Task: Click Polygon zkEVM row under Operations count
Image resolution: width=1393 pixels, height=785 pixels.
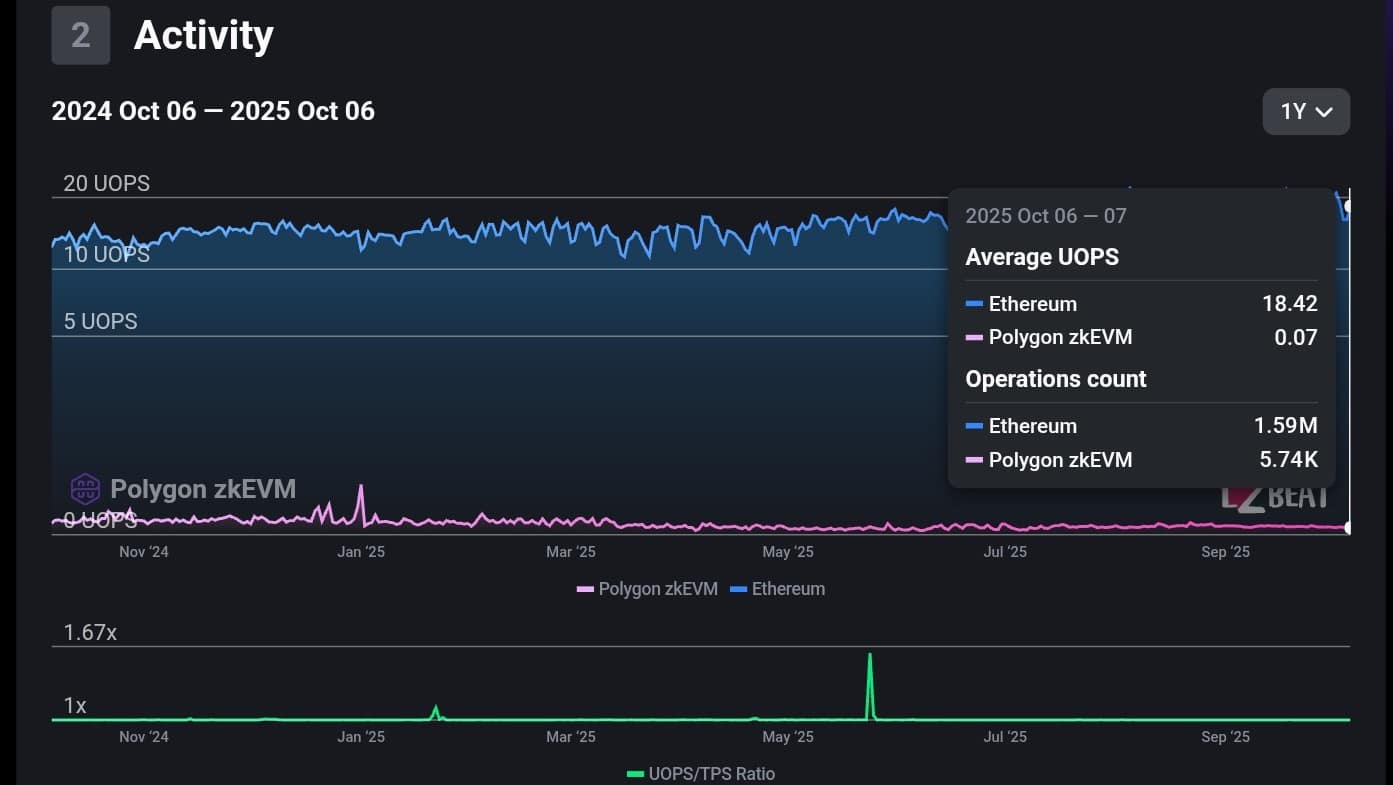Action: (x=1141, y=460)
